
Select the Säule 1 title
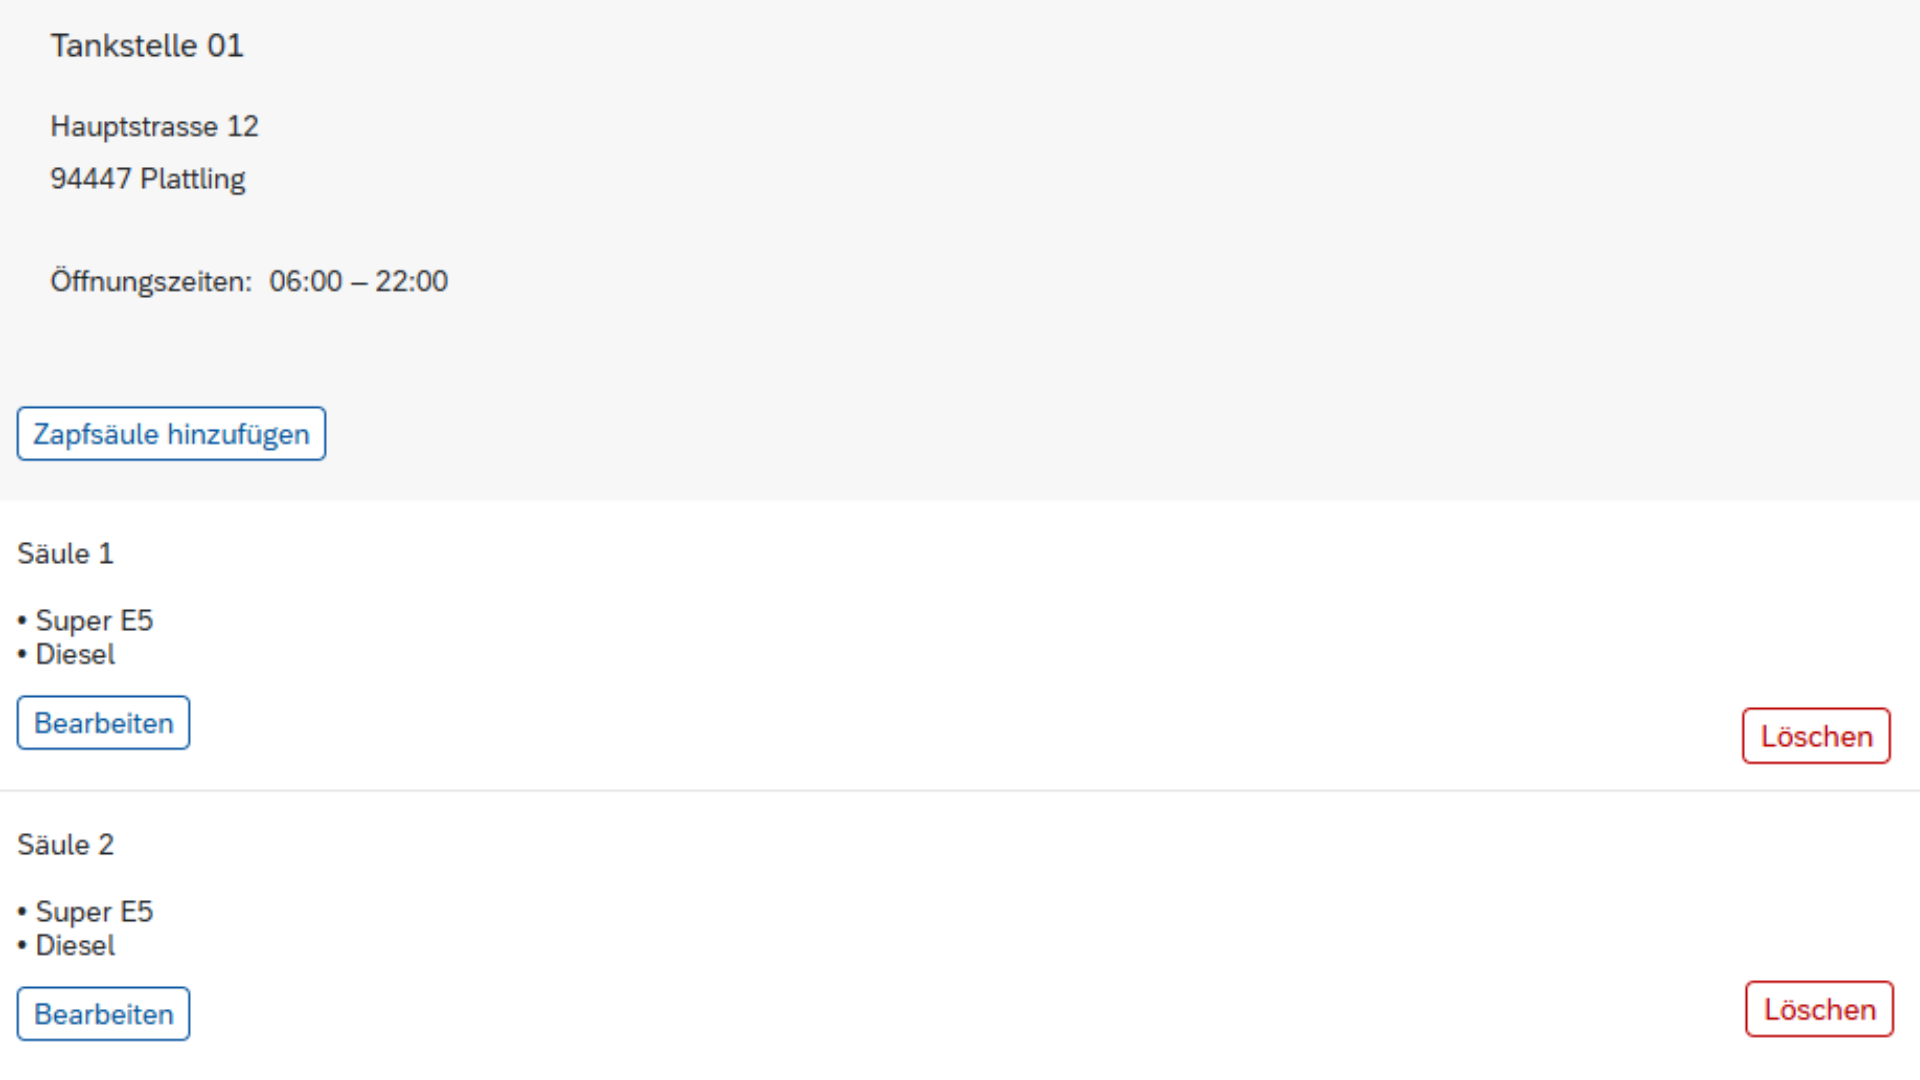65,554
